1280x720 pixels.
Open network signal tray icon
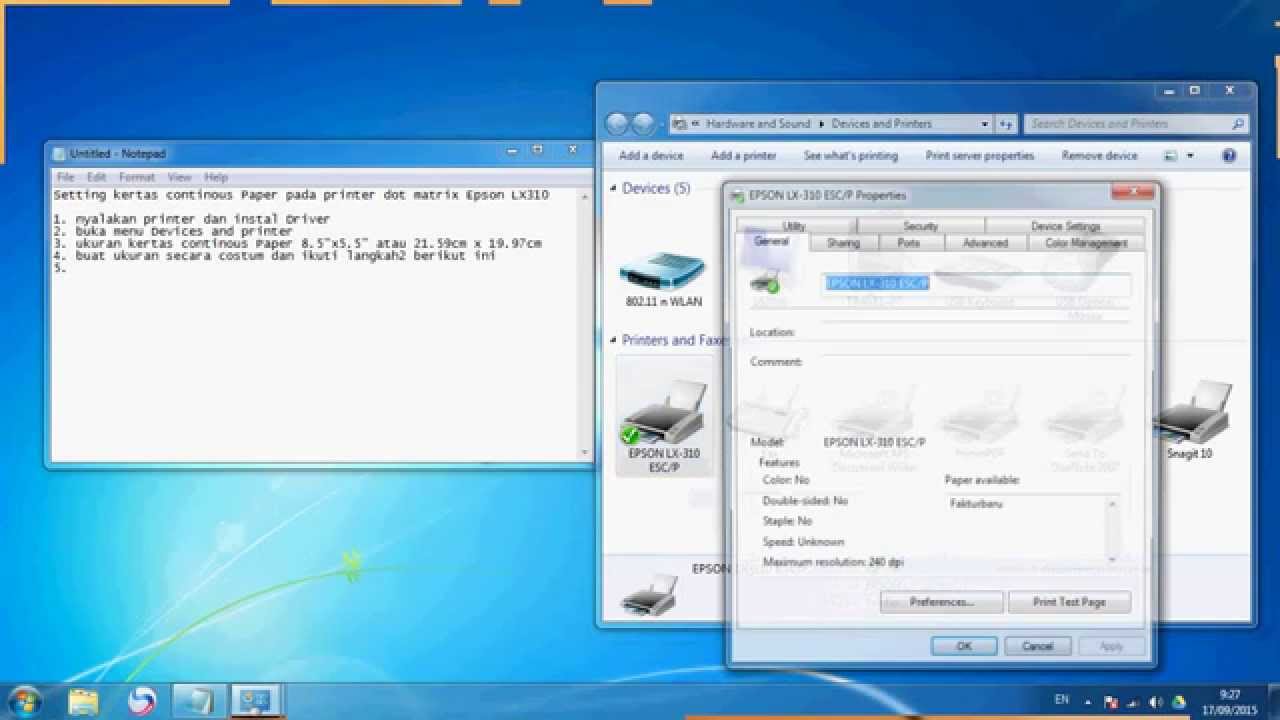coord(1134,702)
